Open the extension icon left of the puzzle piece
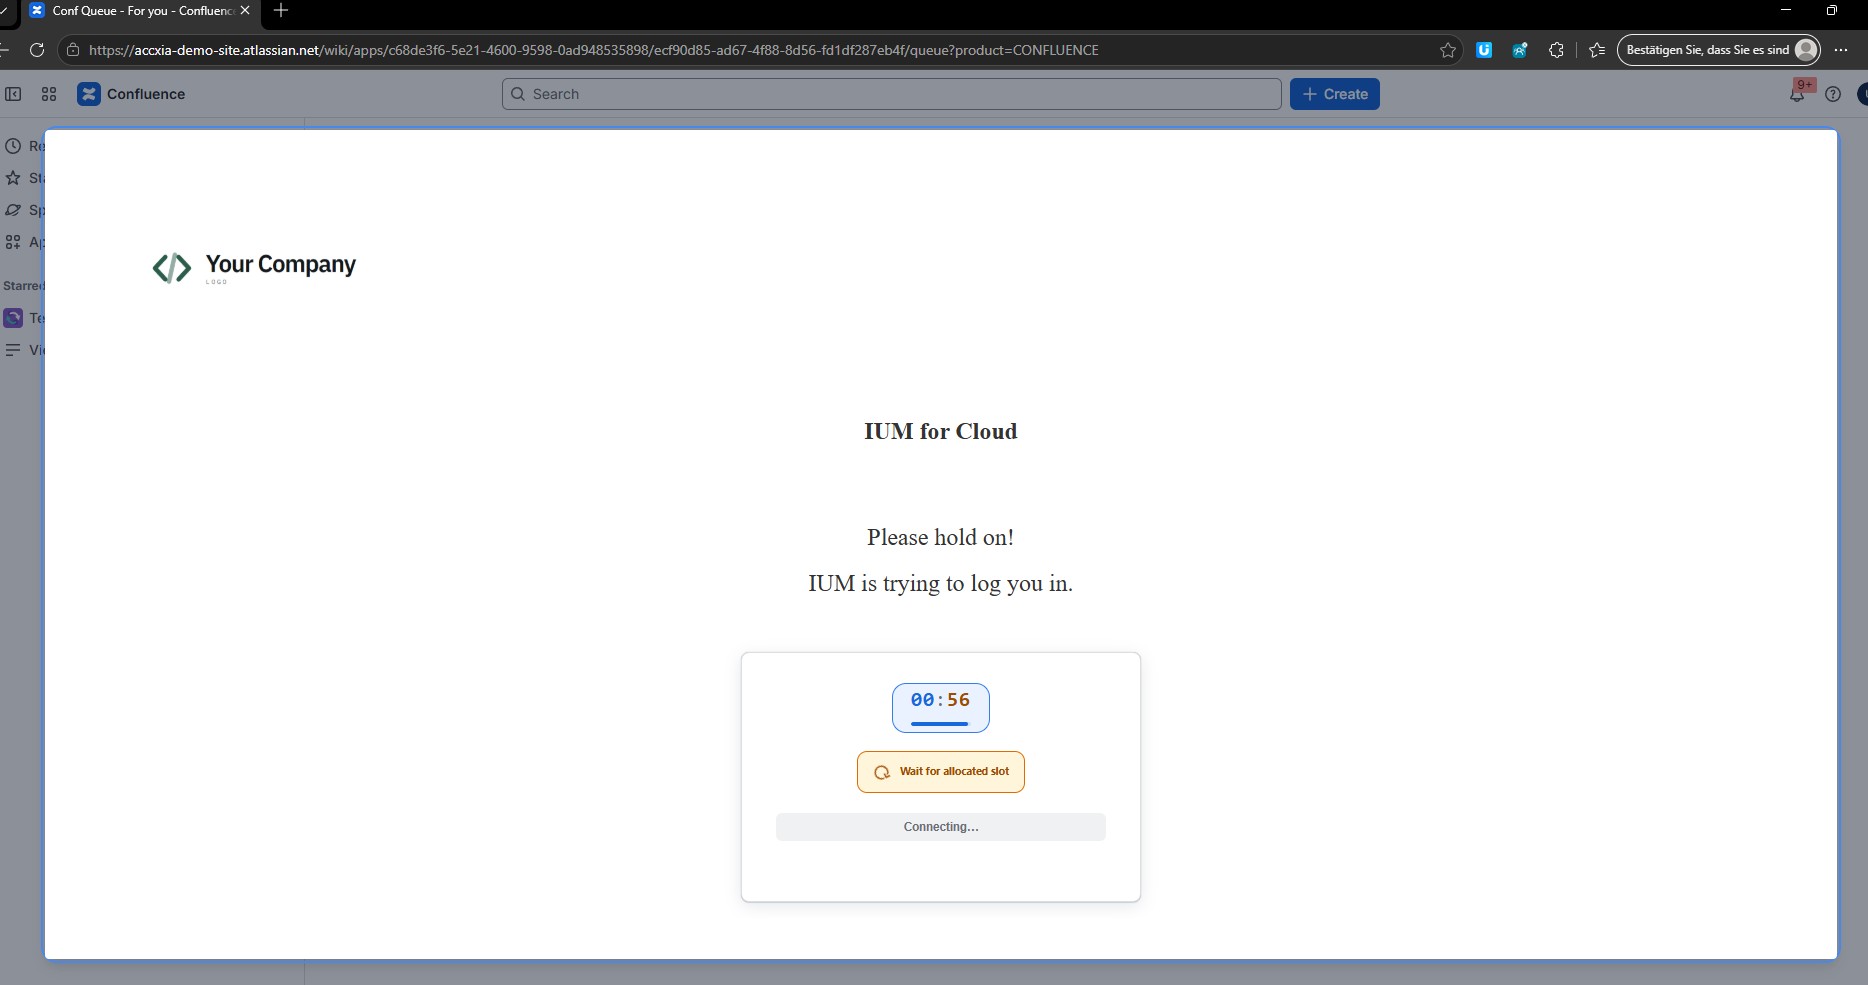This screenshot has width=1868, height=985. [1520, 50]
